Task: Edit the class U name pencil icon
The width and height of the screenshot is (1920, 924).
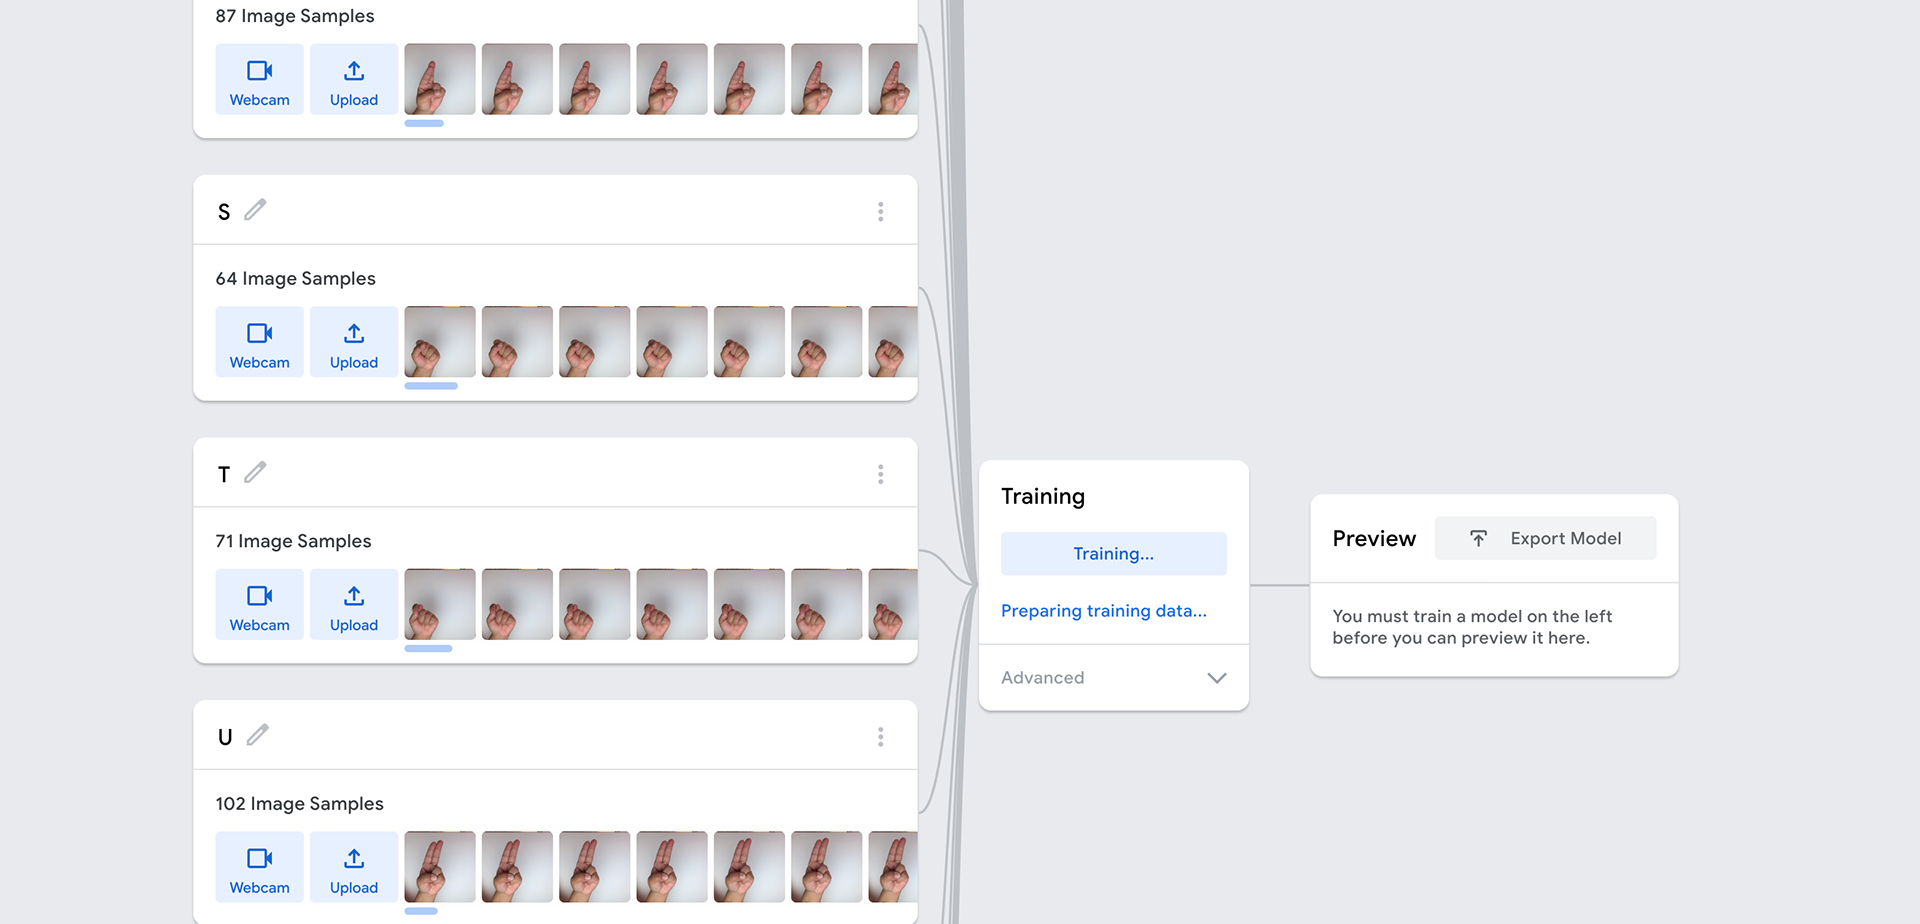Action: 258,735
